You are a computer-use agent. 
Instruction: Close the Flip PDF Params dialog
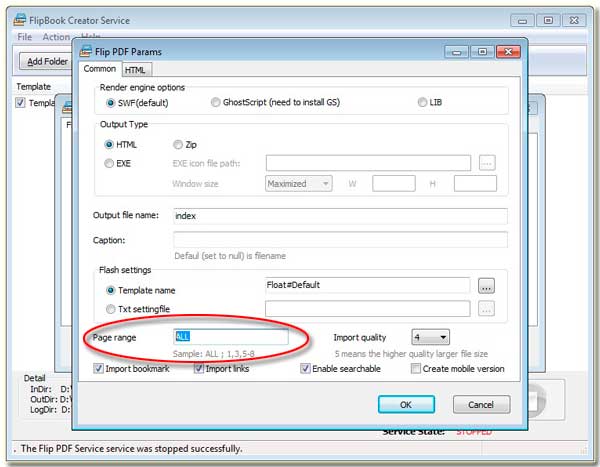[508, 51]
